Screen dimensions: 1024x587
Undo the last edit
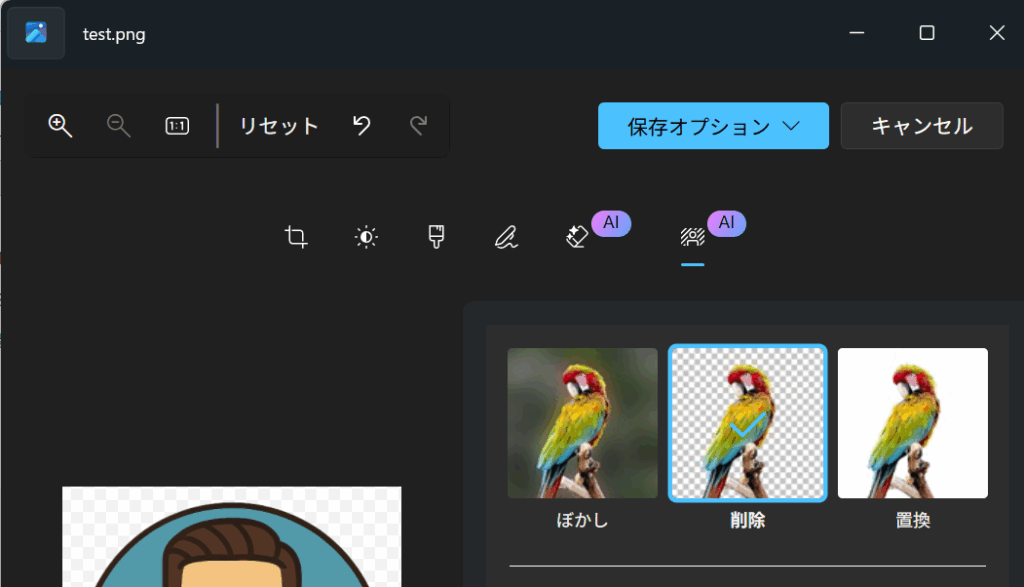(362, 126)
